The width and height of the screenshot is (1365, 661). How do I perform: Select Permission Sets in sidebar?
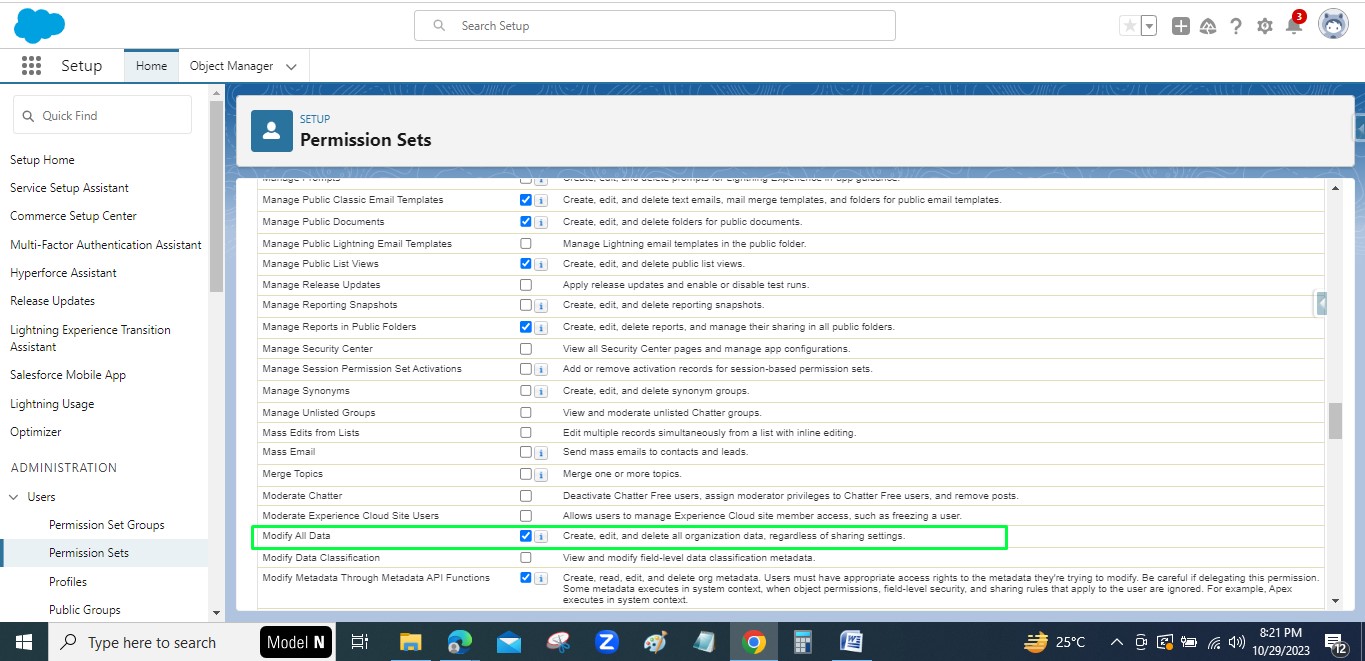pyautogui.click(x=89, y=553)
